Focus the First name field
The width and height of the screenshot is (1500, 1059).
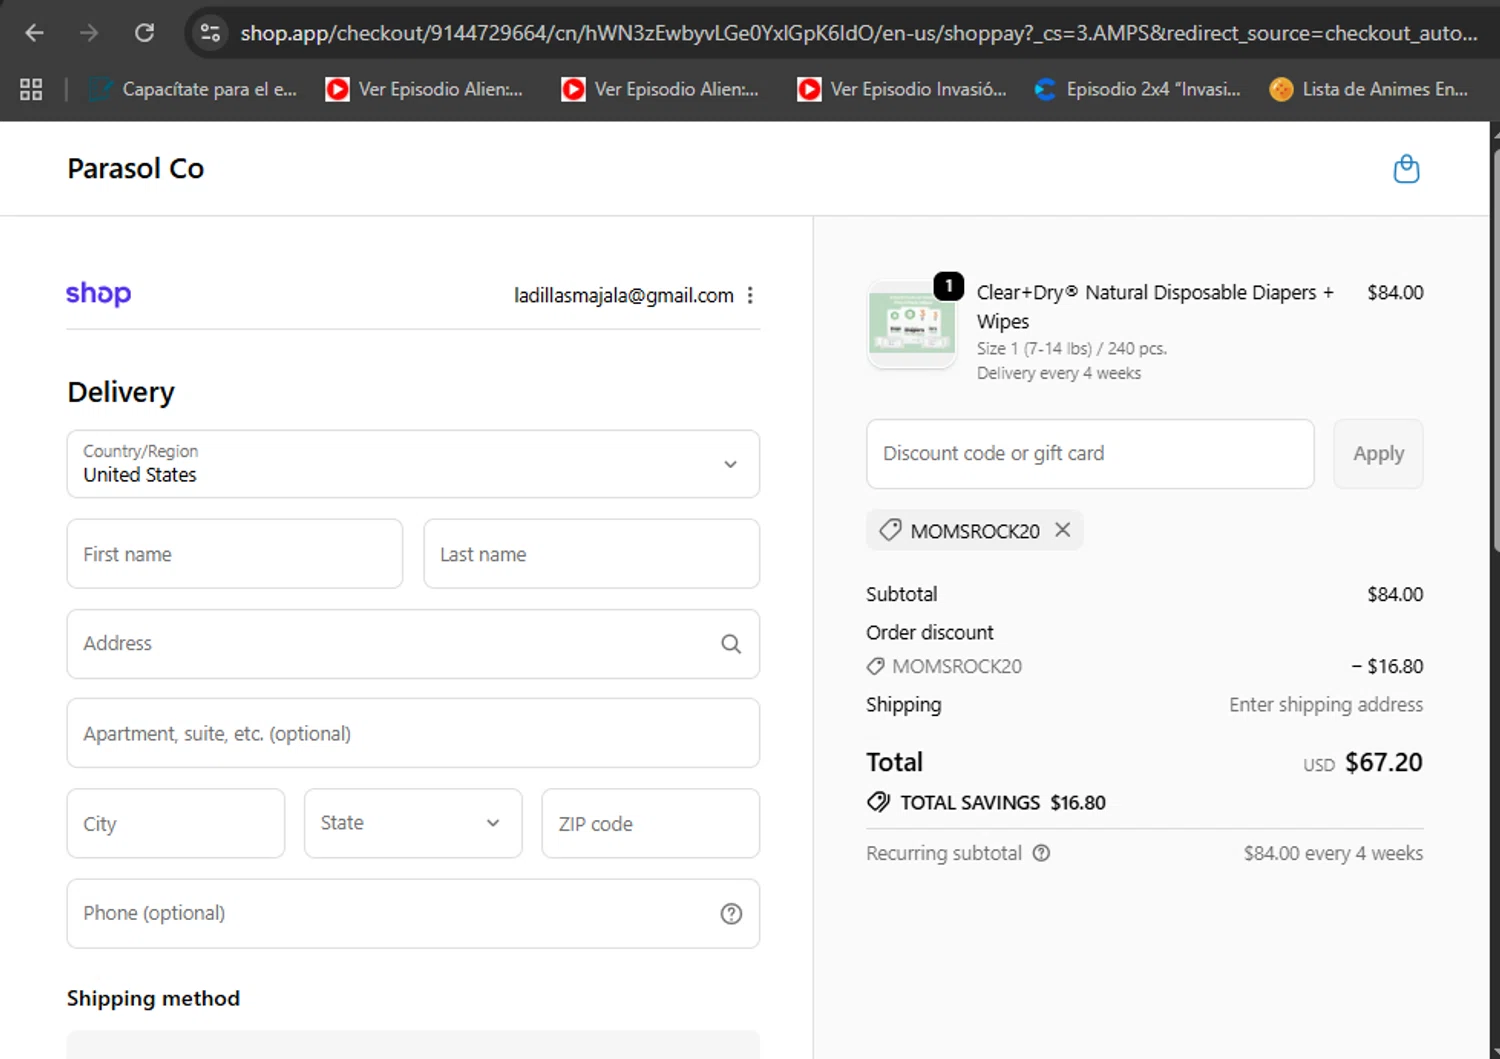pyautogui.click(x=235, y=554)
